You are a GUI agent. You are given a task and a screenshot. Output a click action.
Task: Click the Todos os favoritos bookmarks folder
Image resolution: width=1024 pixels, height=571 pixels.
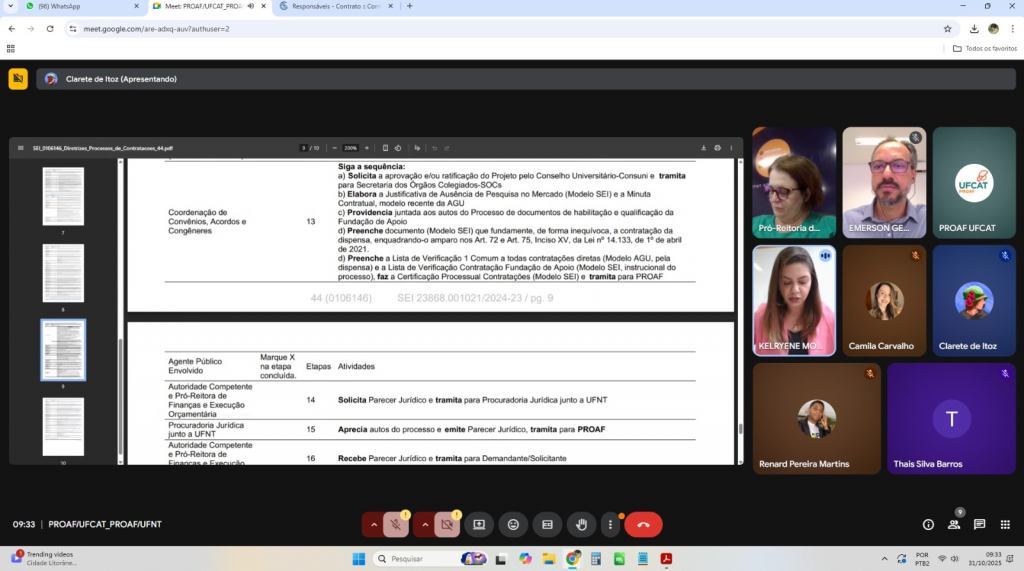pos(985,48)
